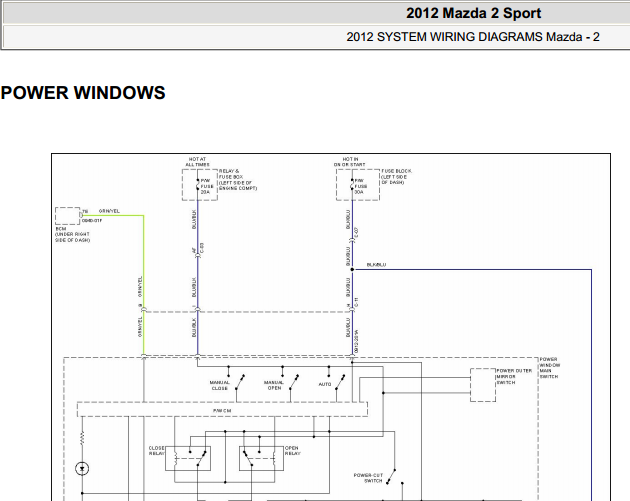Click the zigzag resistor symbol under P/W CM

click(82, 438)
